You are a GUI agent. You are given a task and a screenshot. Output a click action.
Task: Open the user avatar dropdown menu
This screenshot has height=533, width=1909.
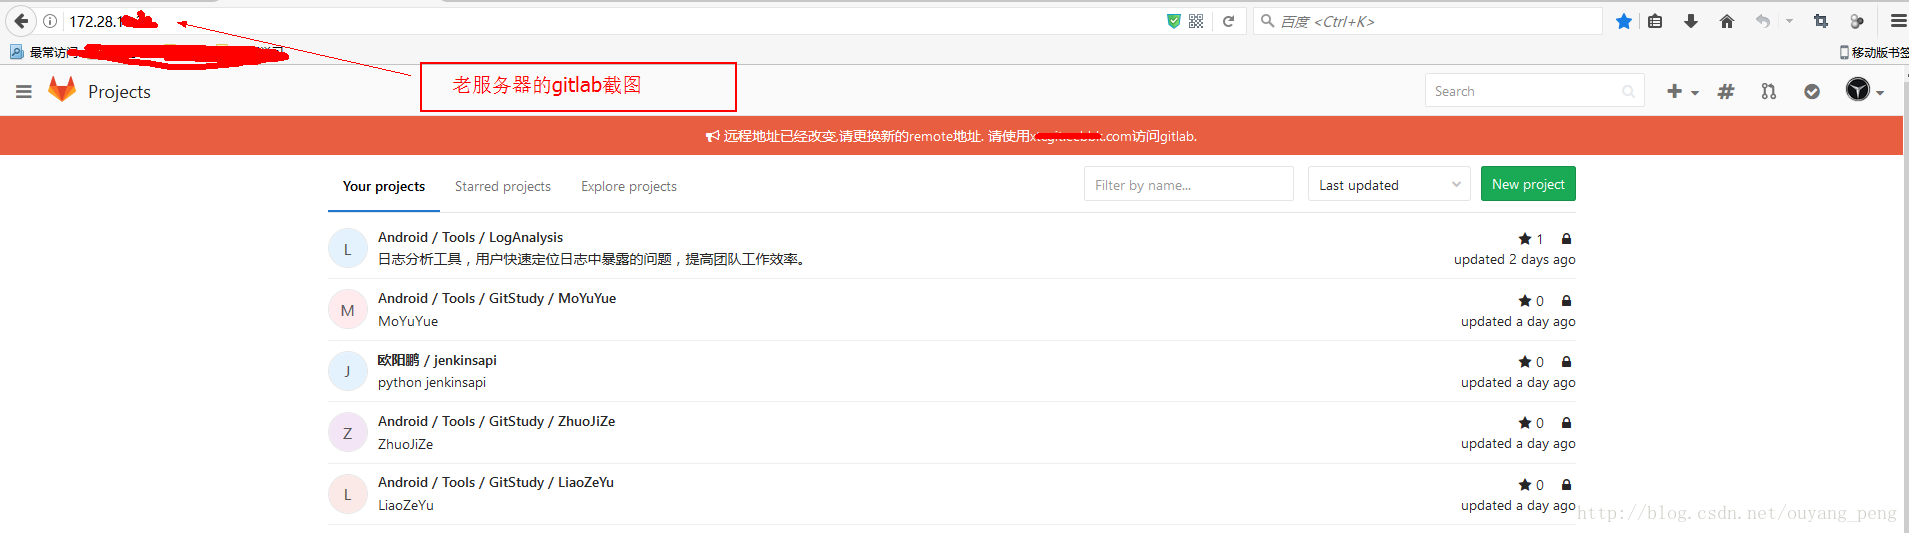coord(1864,91)
